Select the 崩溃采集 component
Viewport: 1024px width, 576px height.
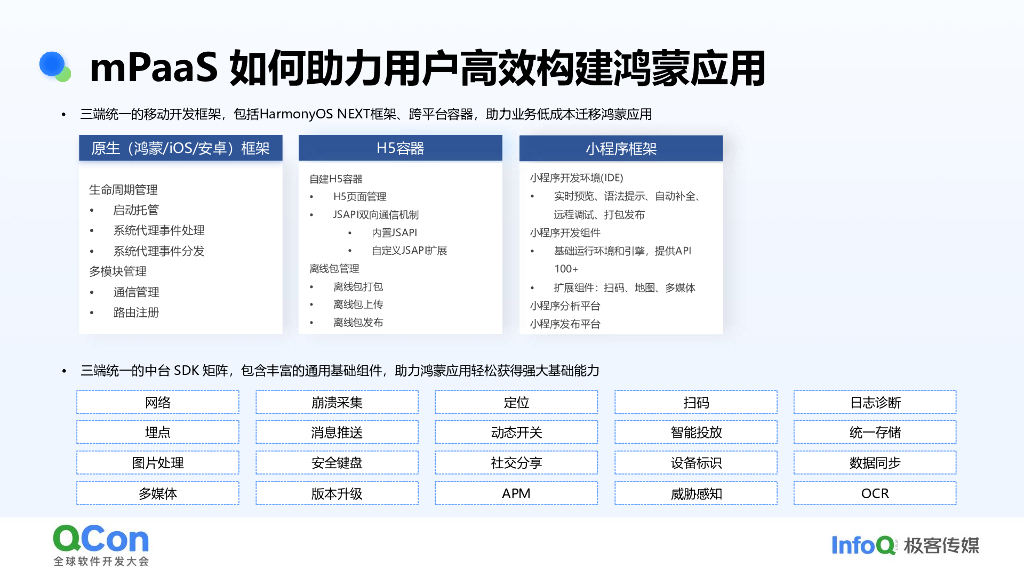click(x=336, y=401)
